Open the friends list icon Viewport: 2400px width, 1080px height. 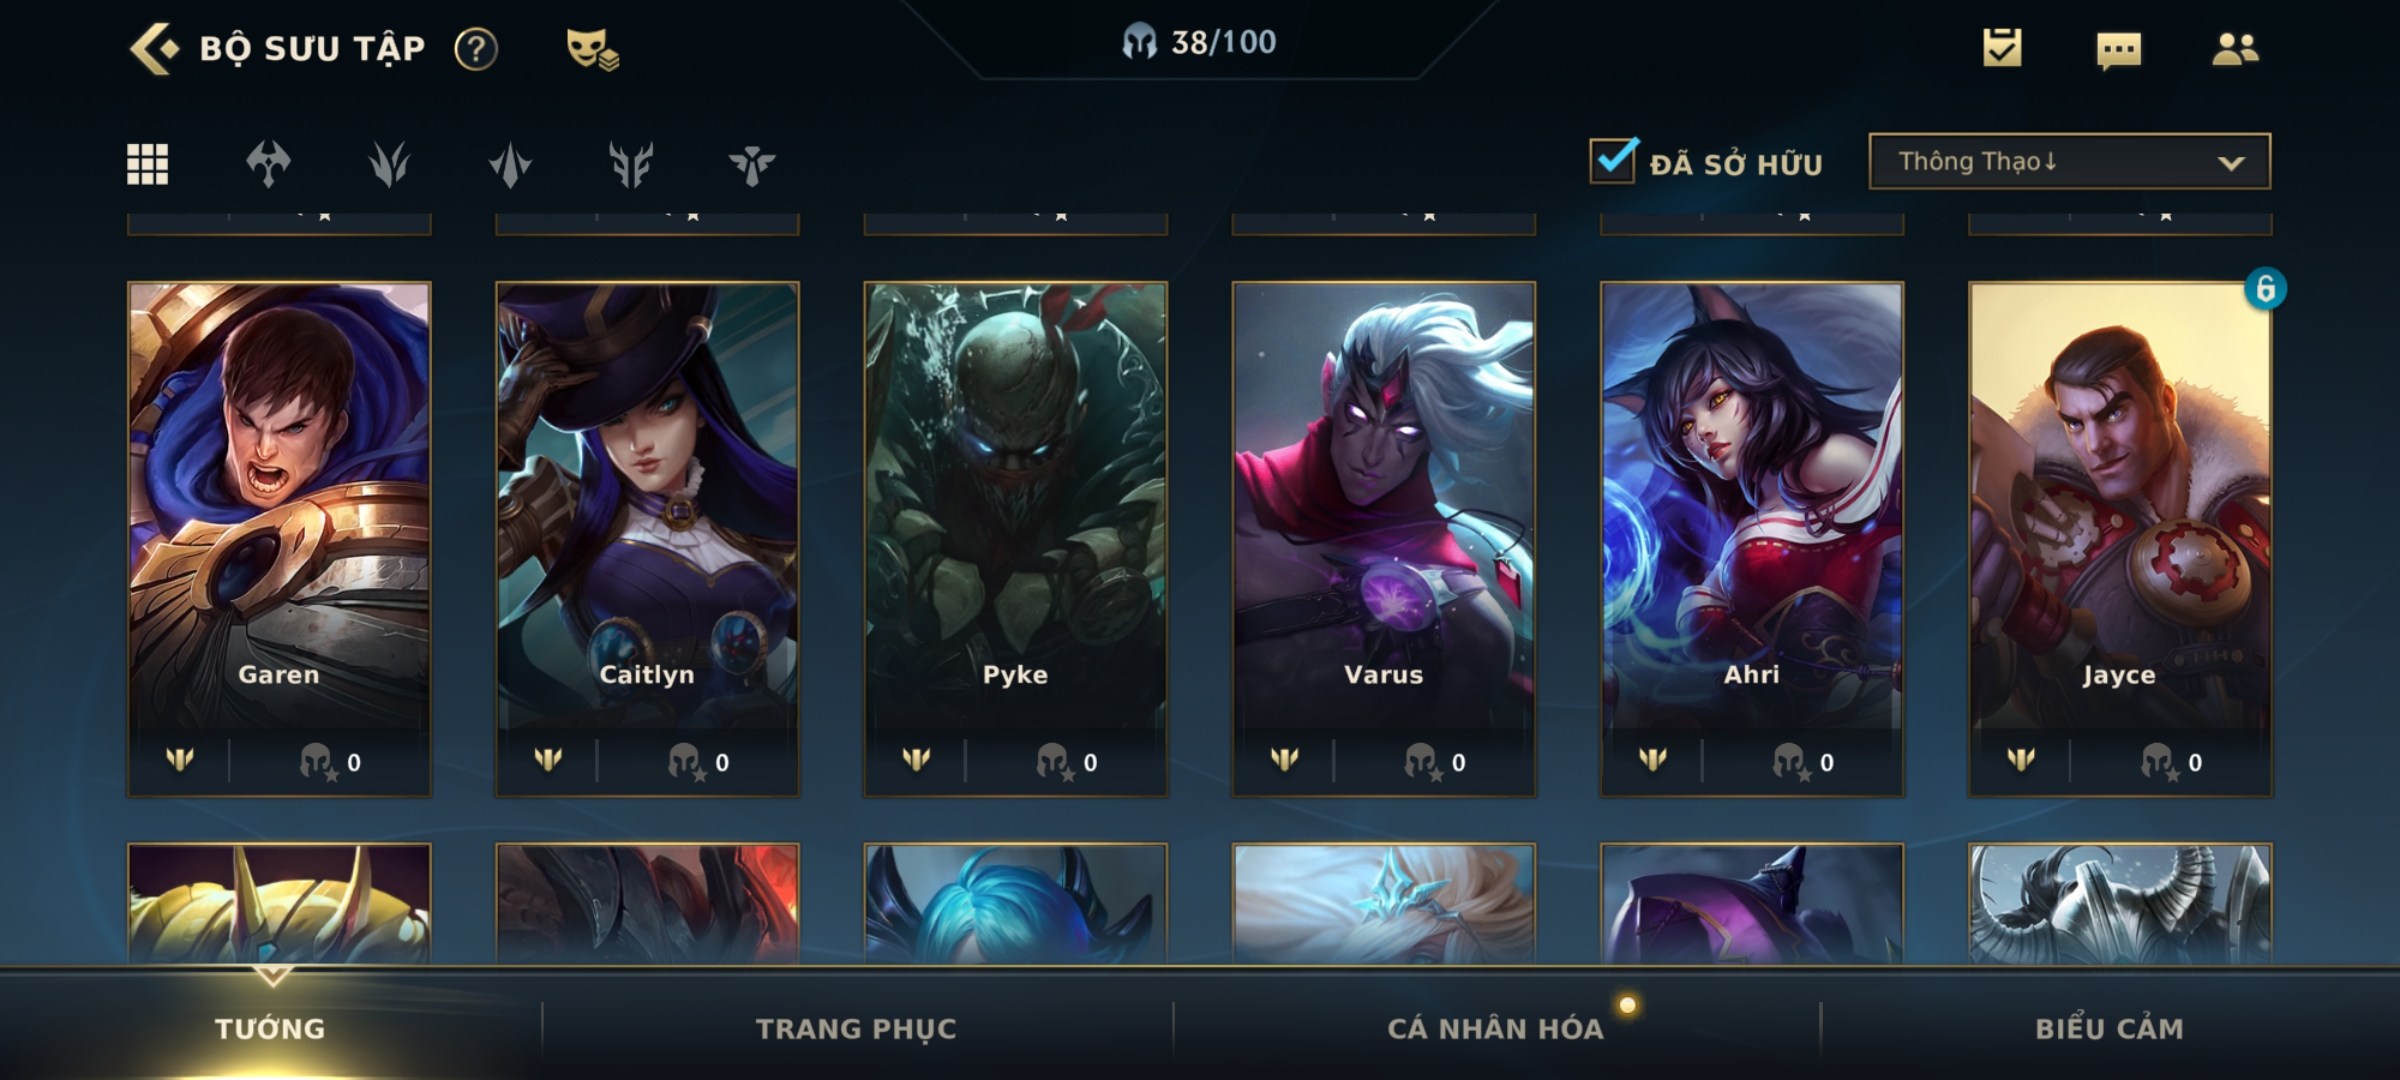(x=2235, y=48)
